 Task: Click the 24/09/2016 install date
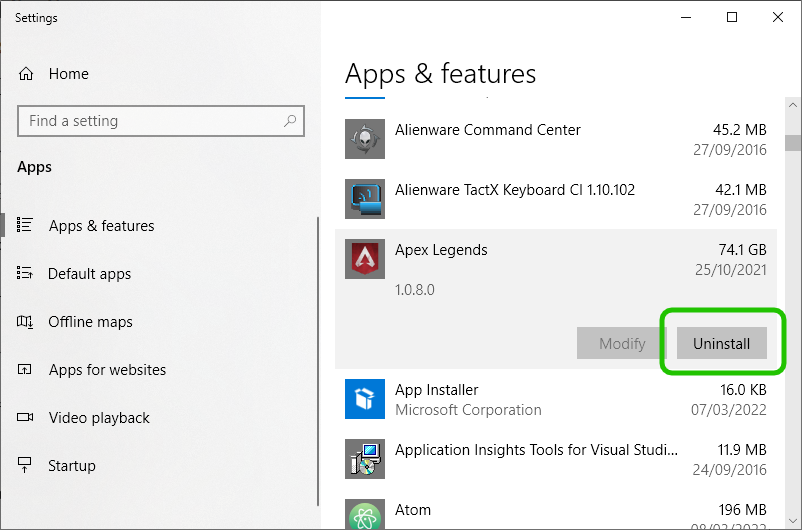point(729,470)
